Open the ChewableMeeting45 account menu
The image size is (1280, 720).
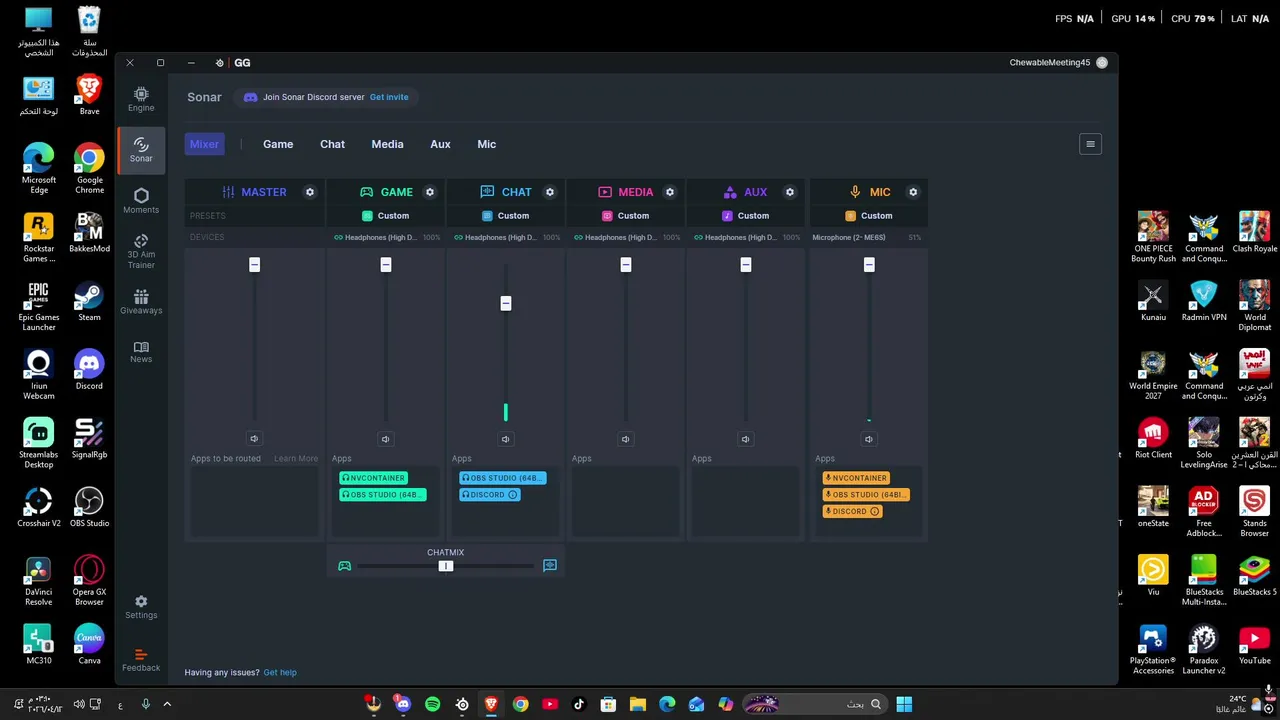click(x=1058, y=62)
